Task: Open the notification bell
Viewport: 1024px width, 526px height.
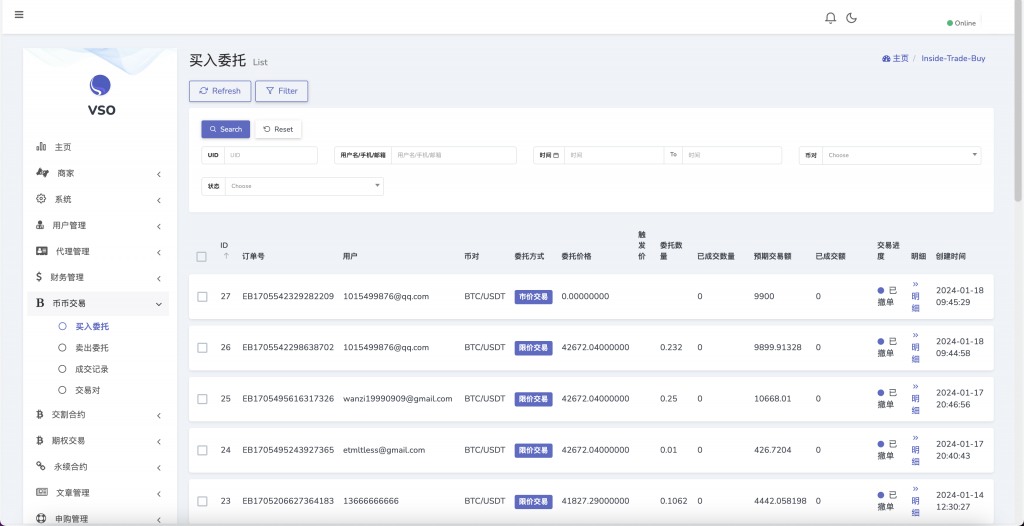Action: point(830,18)
